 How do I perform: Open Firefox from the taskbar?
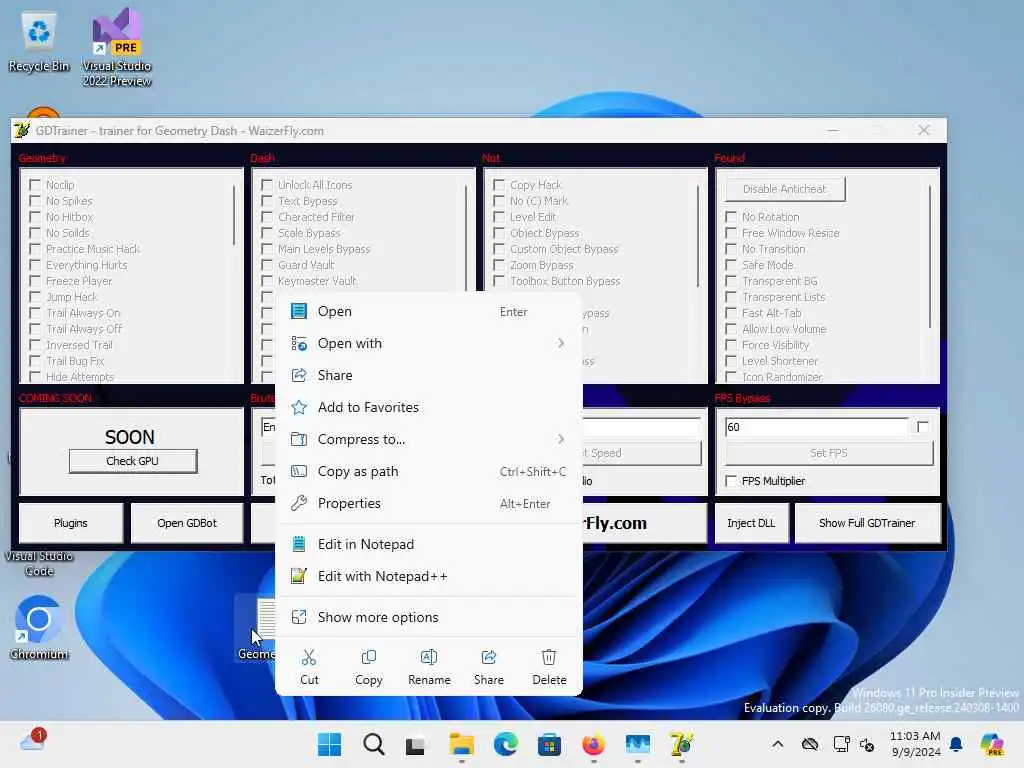click(593, 744)
